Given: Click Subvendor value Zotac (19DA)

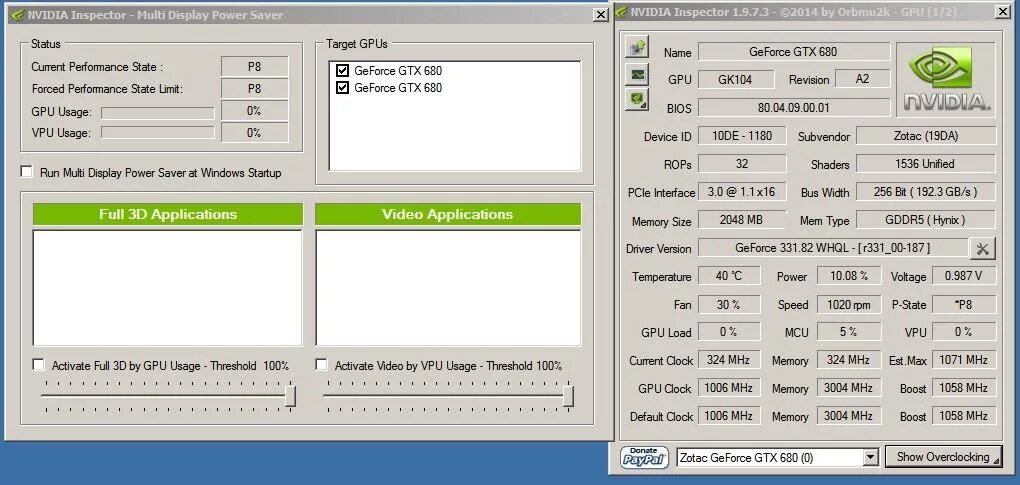Looking at the screenshot, I should pos(926,136).
